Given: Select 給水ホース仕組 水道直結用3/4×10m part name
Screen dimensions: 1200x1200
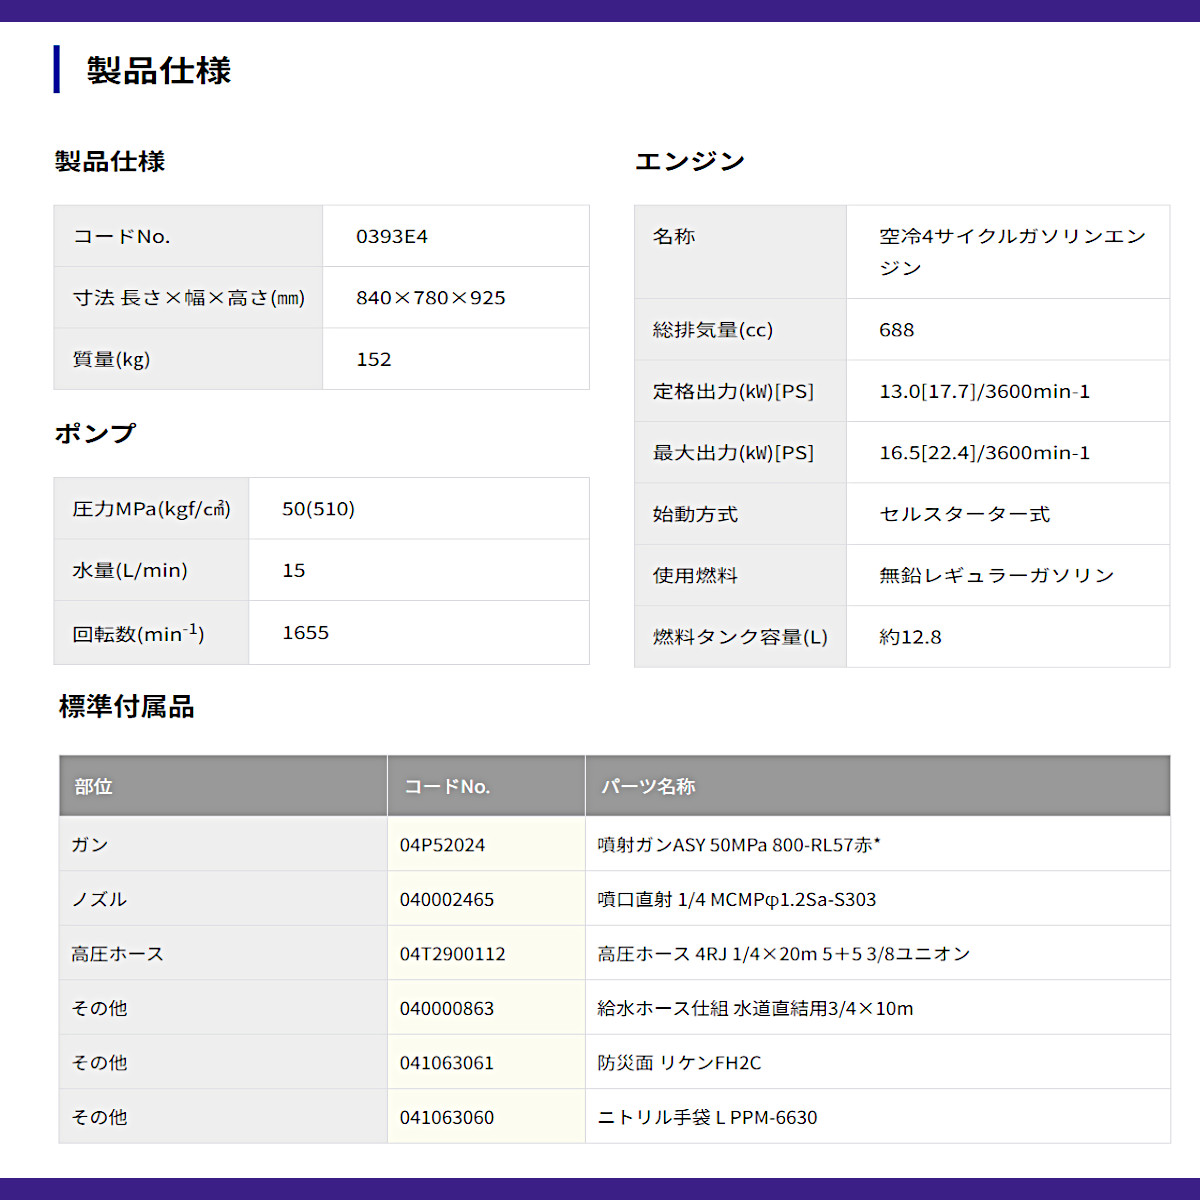Looking at the screenshot, I should coord(756,1008).
